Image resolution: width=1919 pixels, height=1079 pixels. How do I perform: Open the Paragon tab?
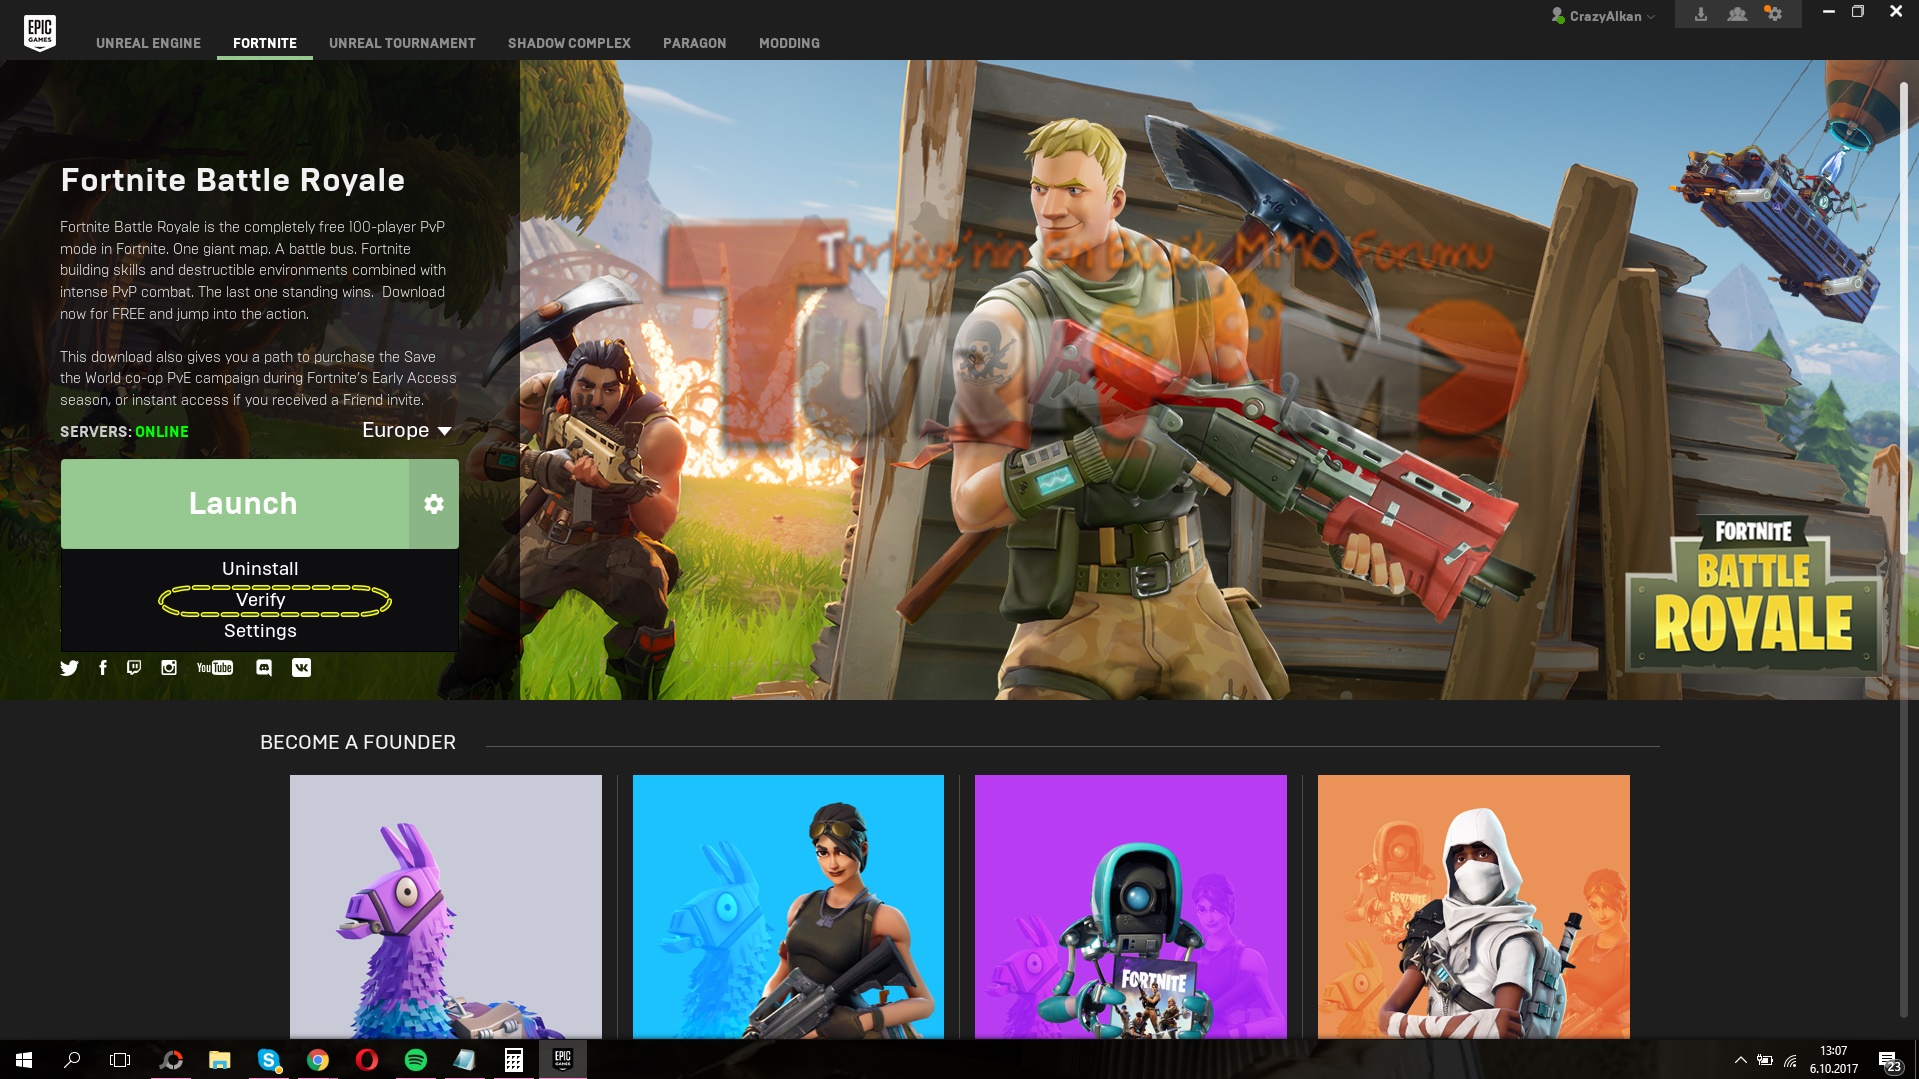pos(695,43)
